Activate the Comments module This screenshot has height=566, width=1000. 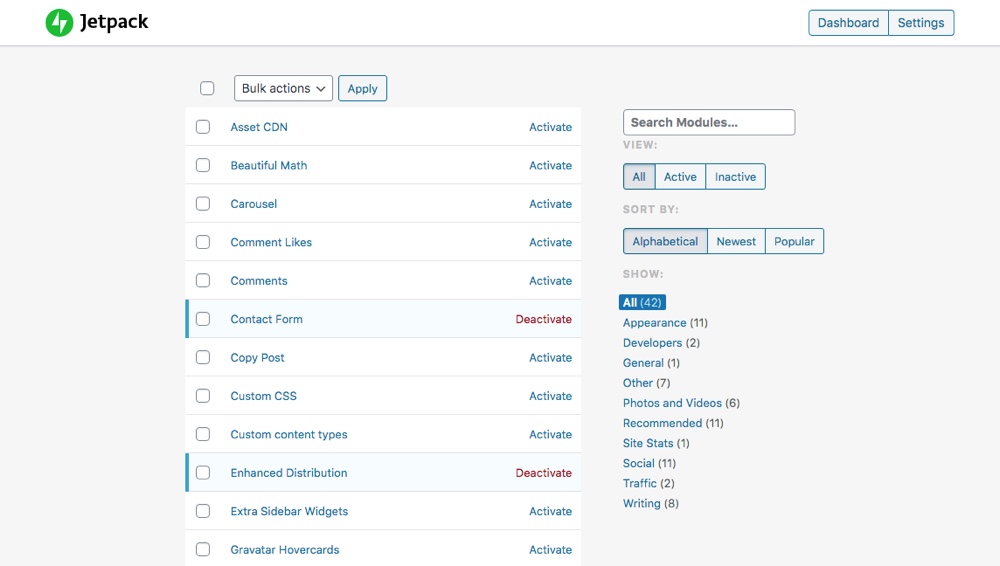coord(550,280)
